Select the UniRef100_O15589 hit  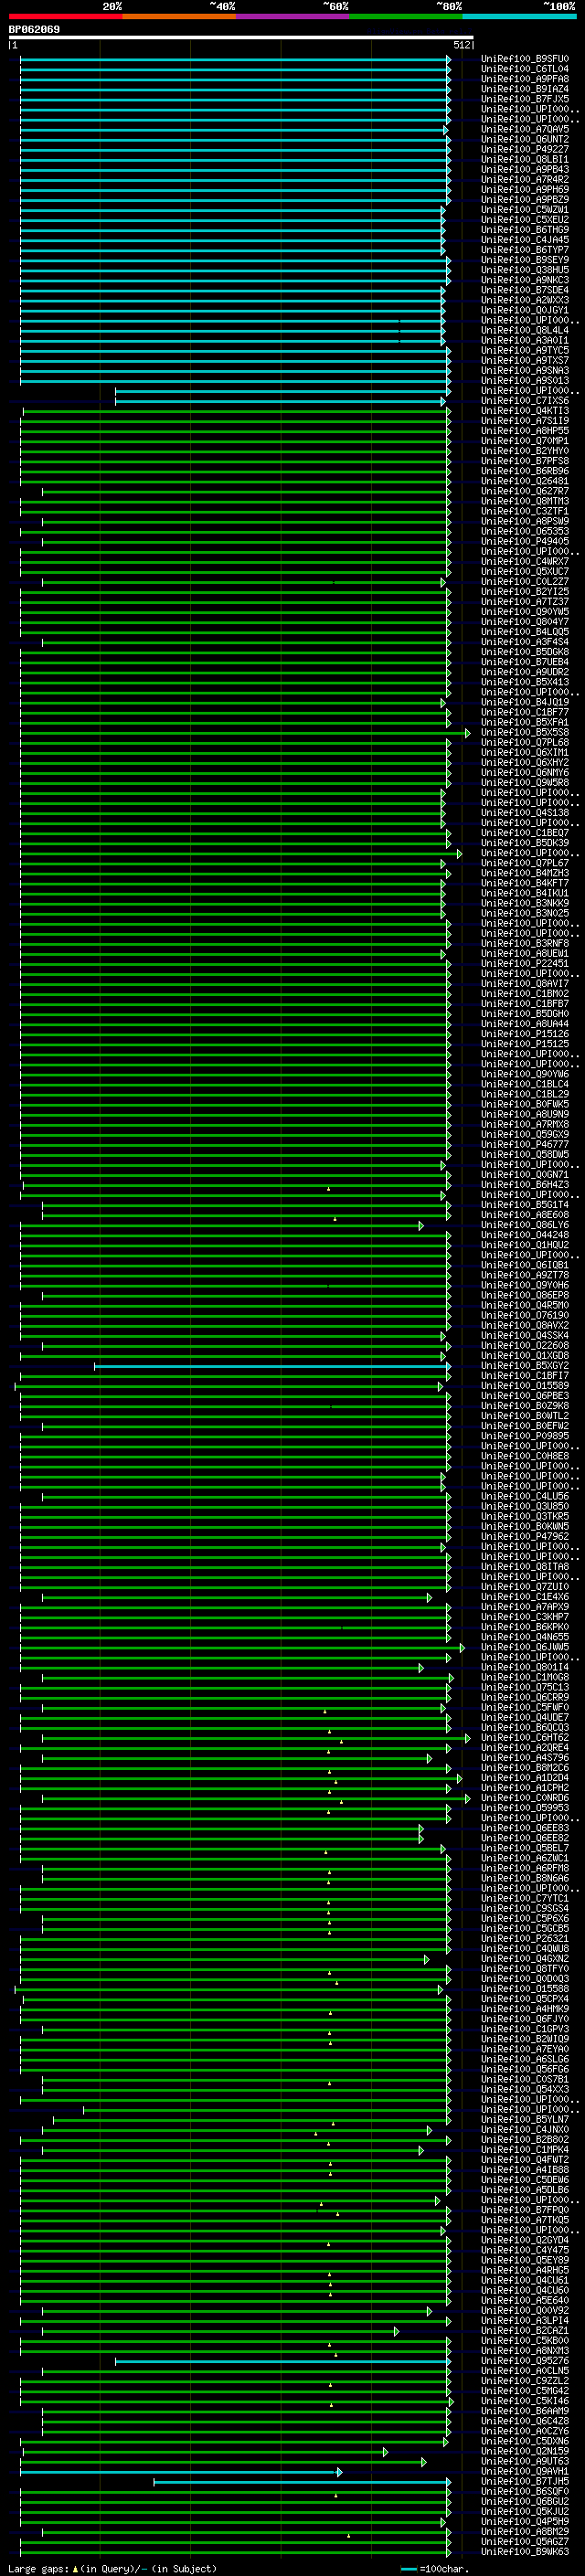(524, 1386)
